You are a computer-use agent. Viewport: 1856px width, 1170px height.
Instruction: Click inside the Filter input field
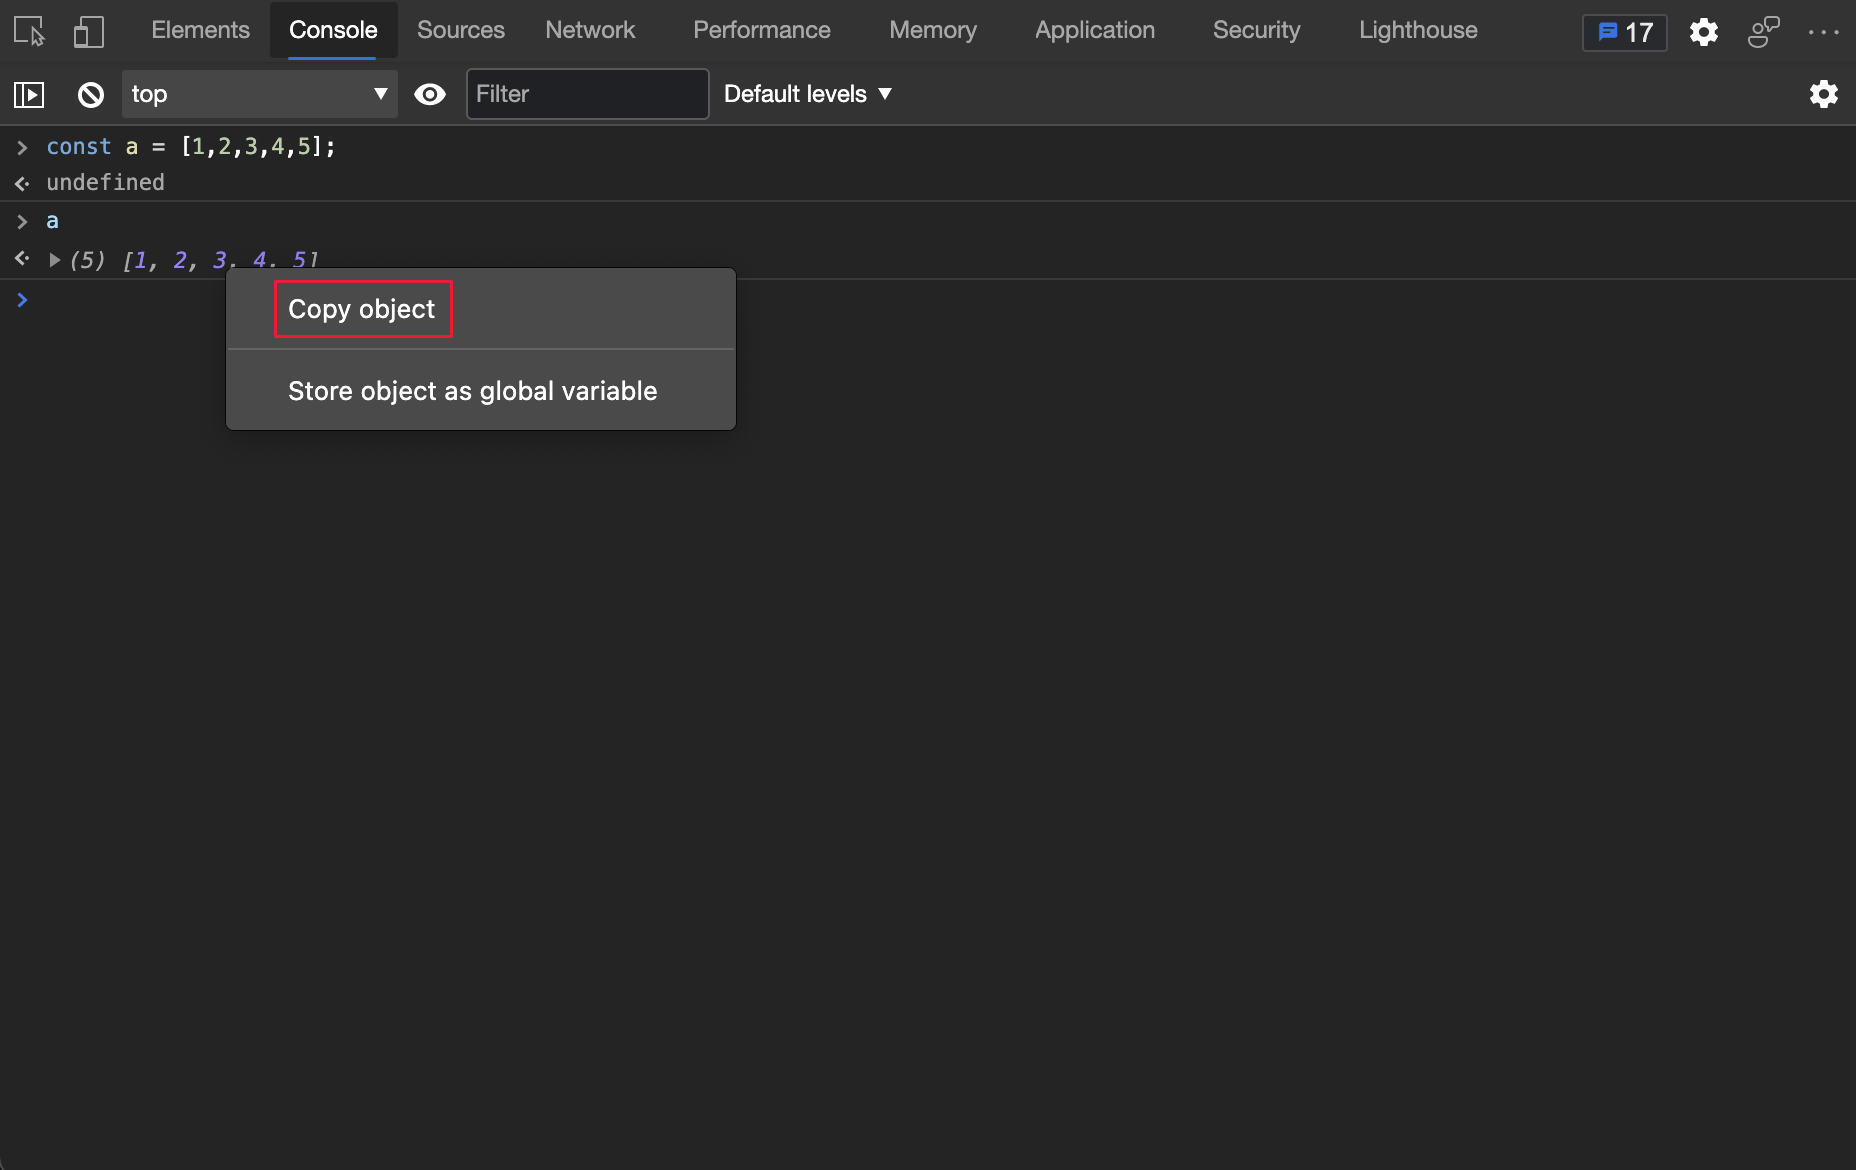586,94
